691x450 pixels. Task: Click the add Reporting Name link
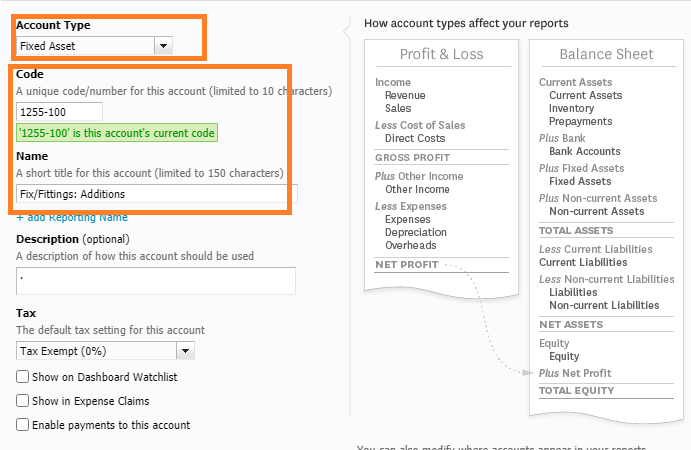72,217
